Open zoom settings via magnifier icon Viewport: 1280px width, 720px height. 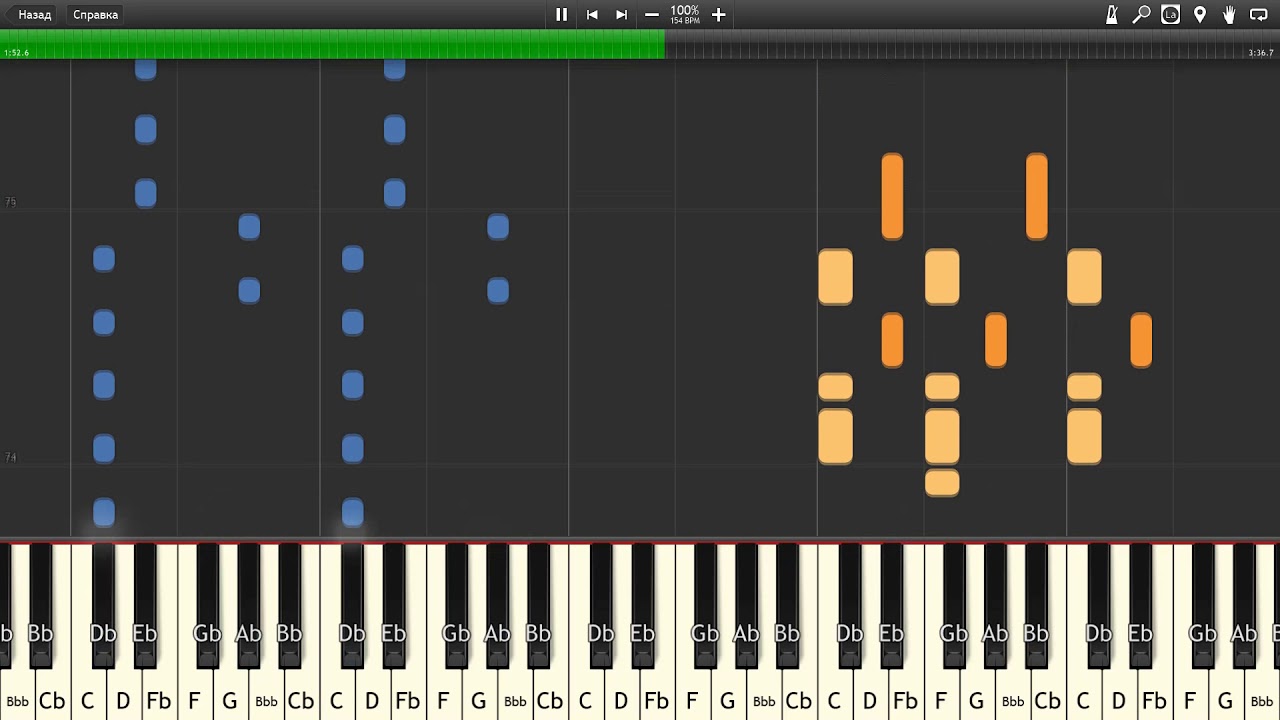point(1141,14)
